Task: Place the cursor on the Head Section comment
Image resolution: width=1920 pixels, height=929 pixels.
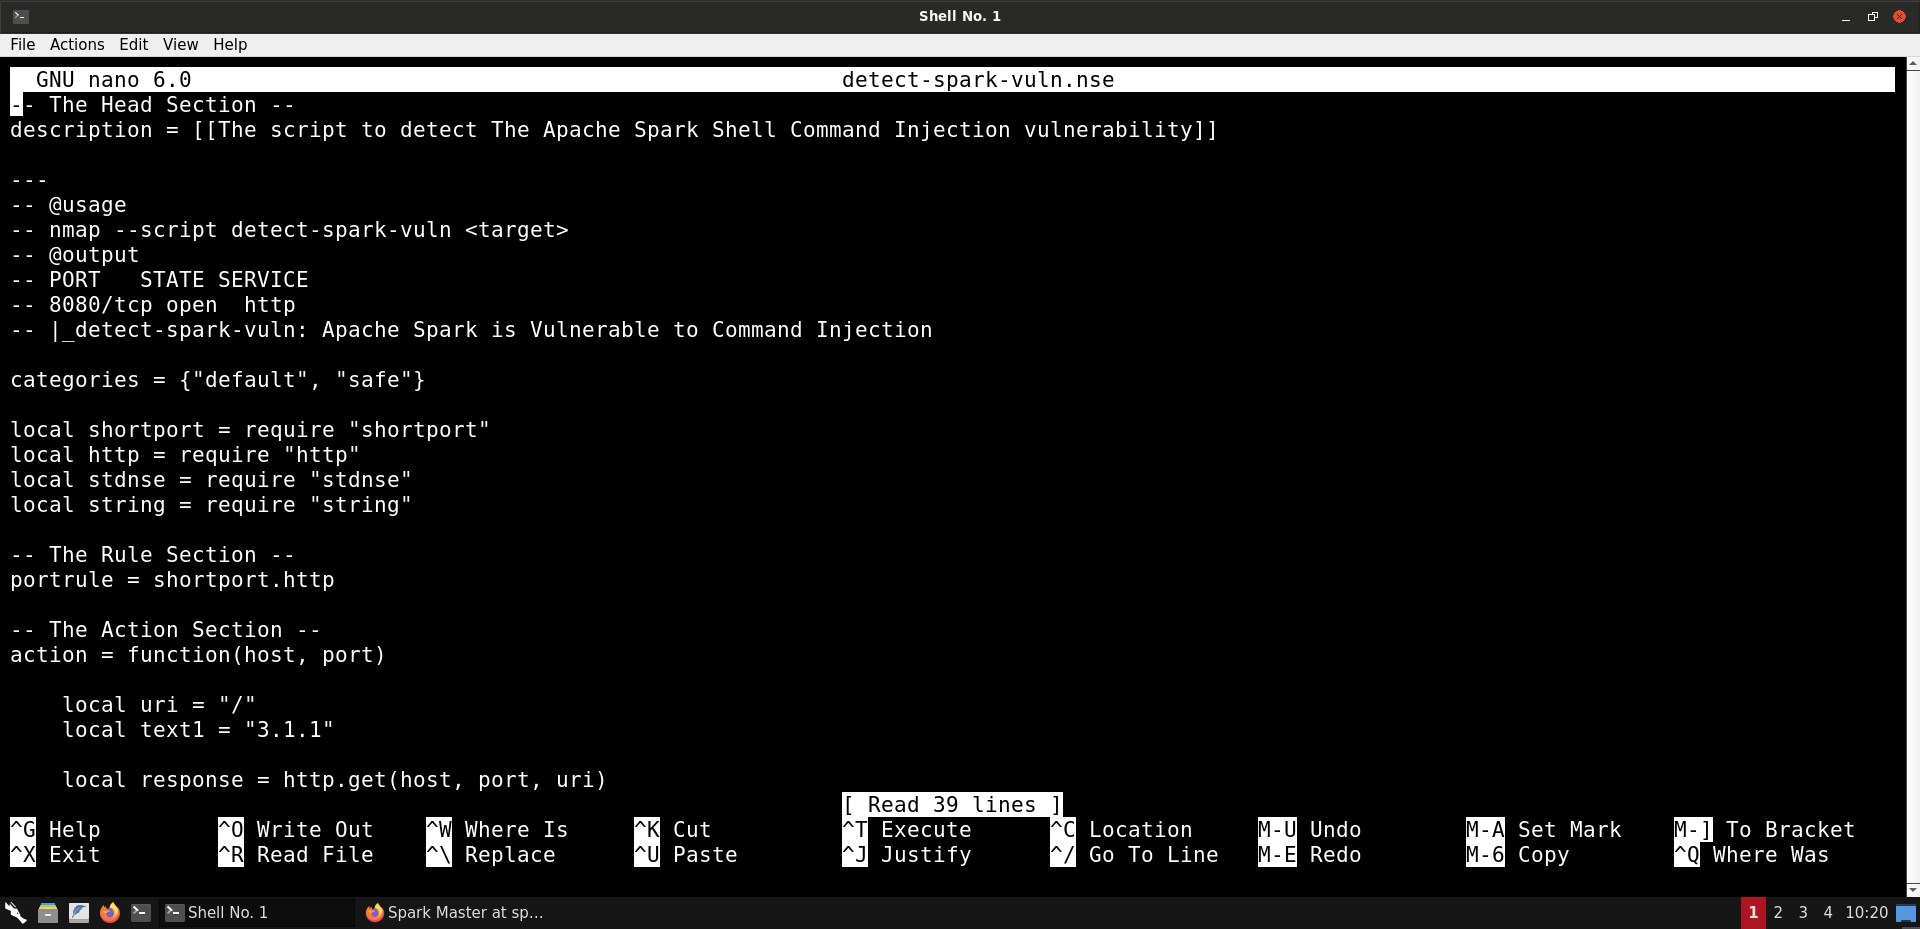Action: click(152, 105)
